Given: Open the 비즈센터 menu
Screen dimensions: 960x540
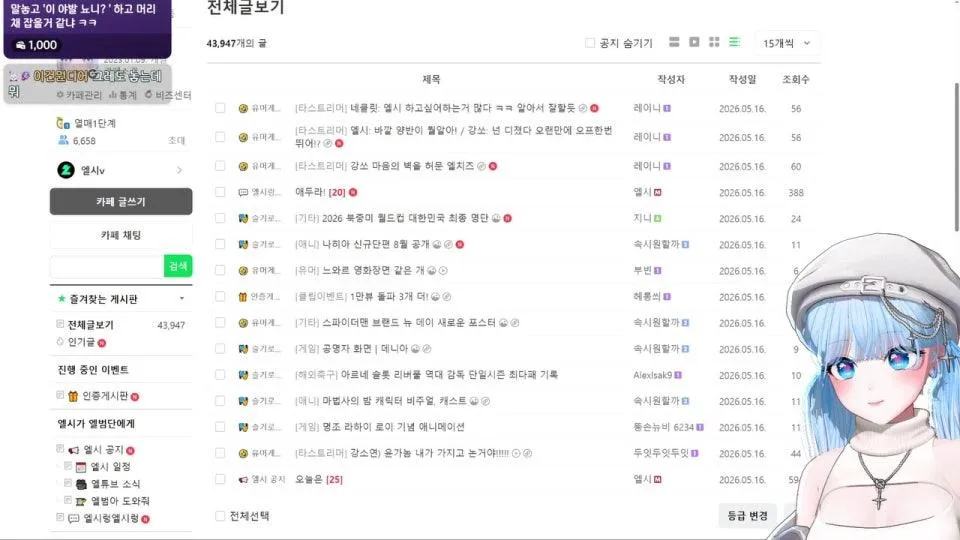Looking at the screenshot, I should [x=168, y=95].
